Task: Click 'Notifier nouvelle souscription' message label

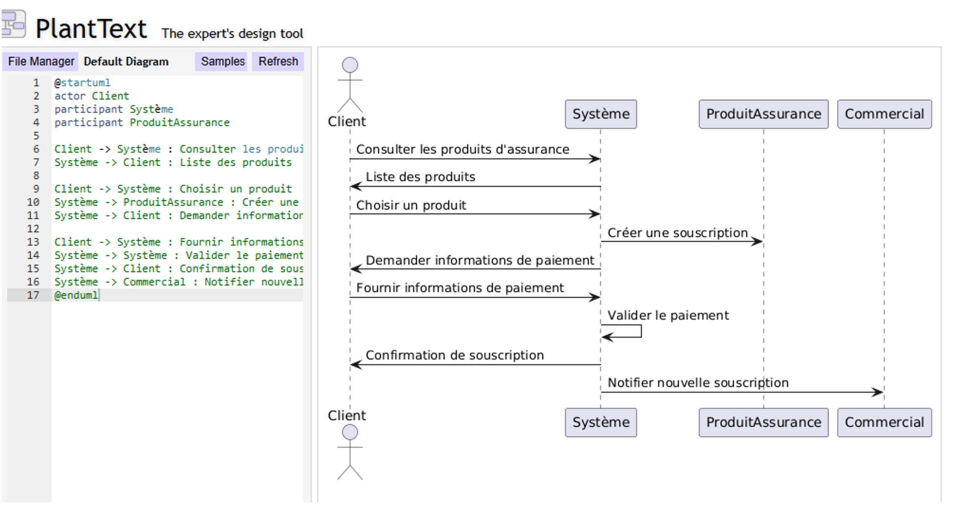Action: coord(698,383)
